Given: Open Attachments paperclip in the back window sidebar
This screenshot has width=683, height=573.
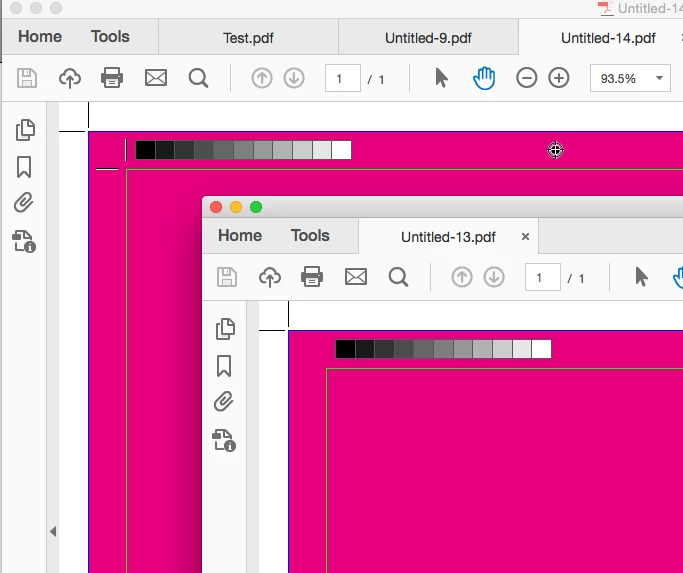Looking at the screenshot, I should pos(24,203).
